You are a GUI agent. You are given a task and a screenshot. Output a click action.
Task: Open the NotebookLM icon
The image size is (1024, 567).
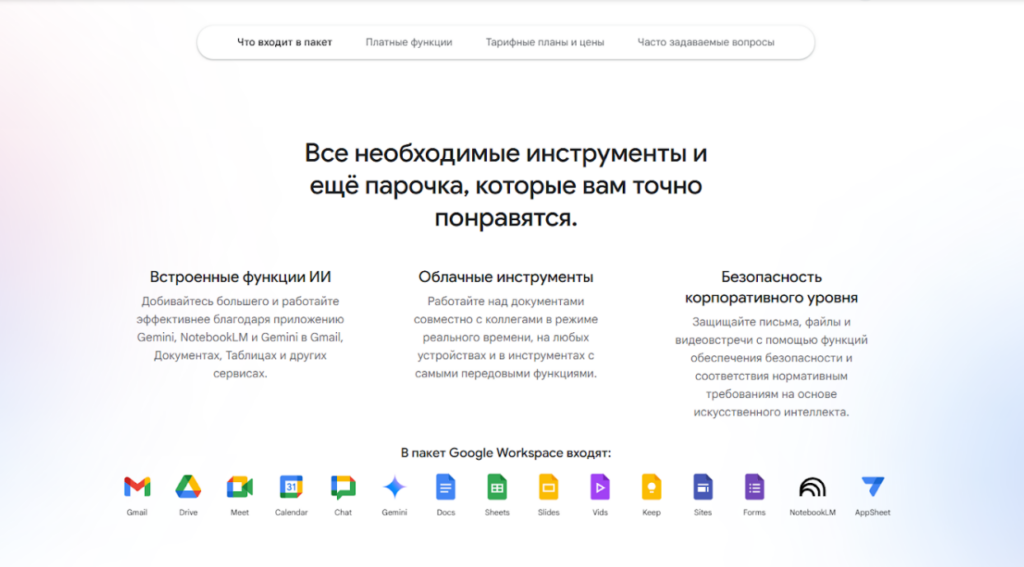point(812,487)
